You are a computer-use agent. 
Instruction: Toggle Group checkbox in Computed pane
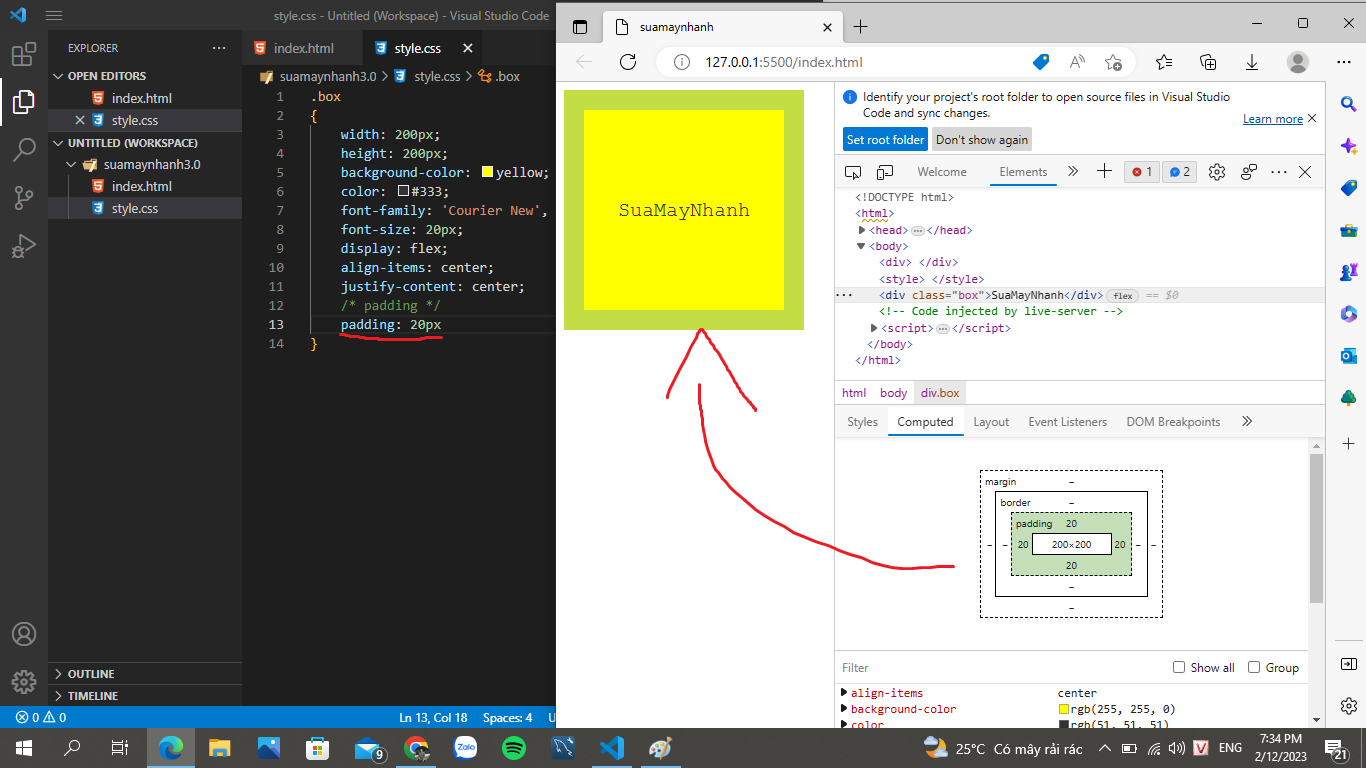(1254, 668)
